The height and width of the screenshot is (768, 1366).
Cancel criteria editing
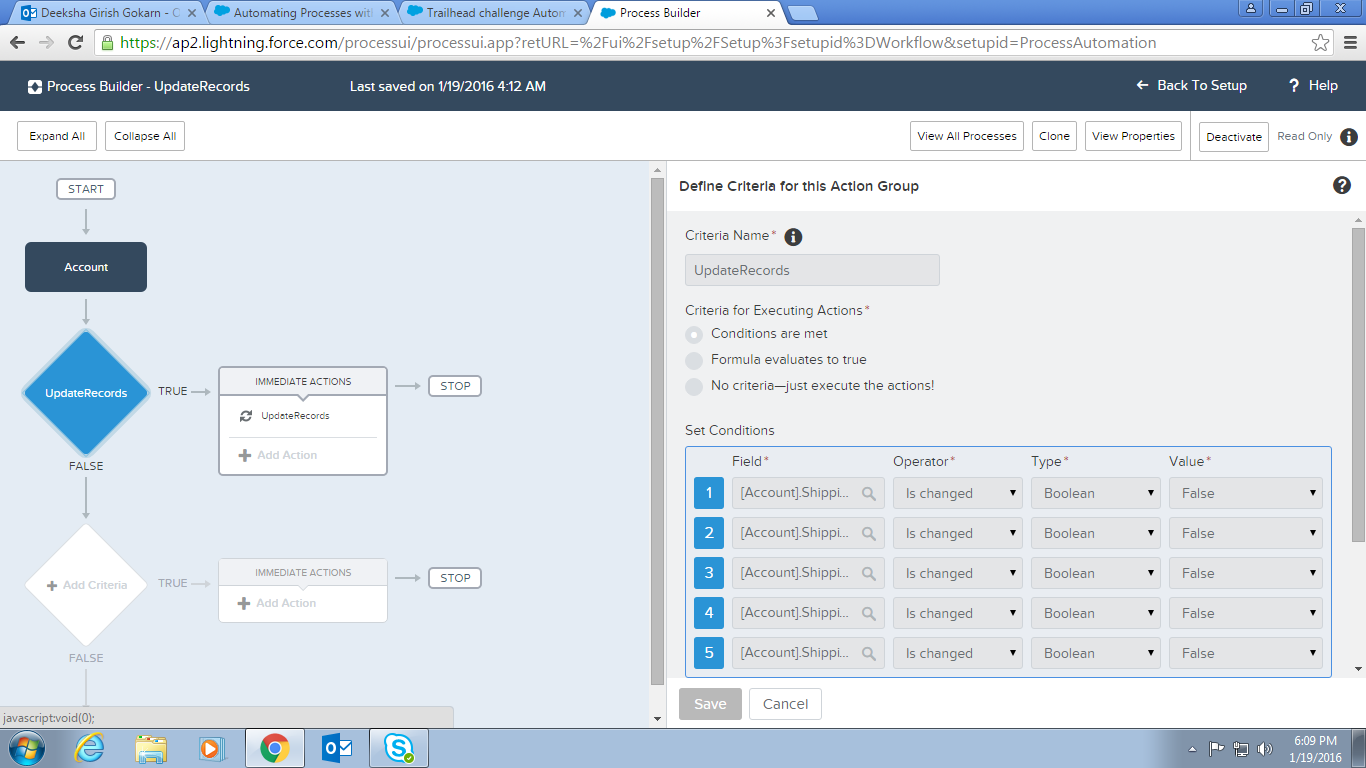coord(785,704)
